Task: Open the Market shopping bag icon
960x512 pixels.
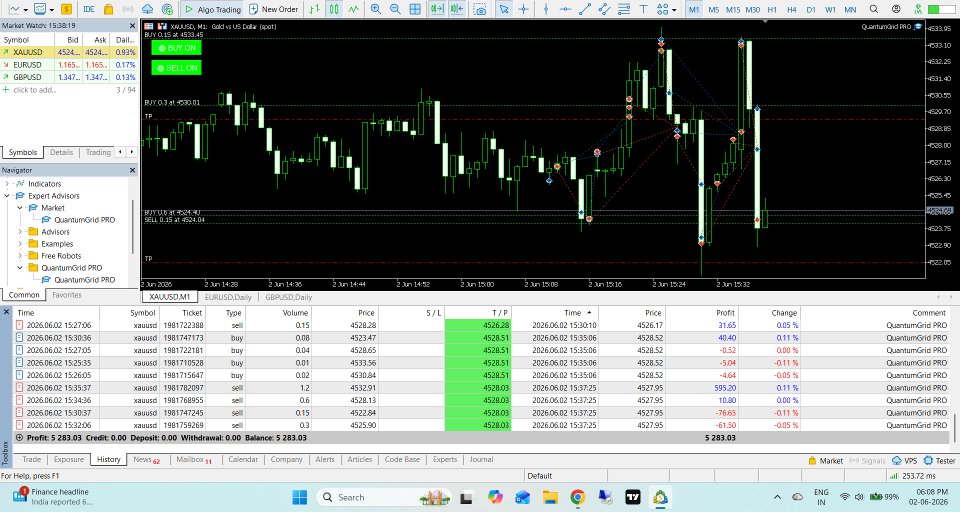Action: [x=108, y=9]
